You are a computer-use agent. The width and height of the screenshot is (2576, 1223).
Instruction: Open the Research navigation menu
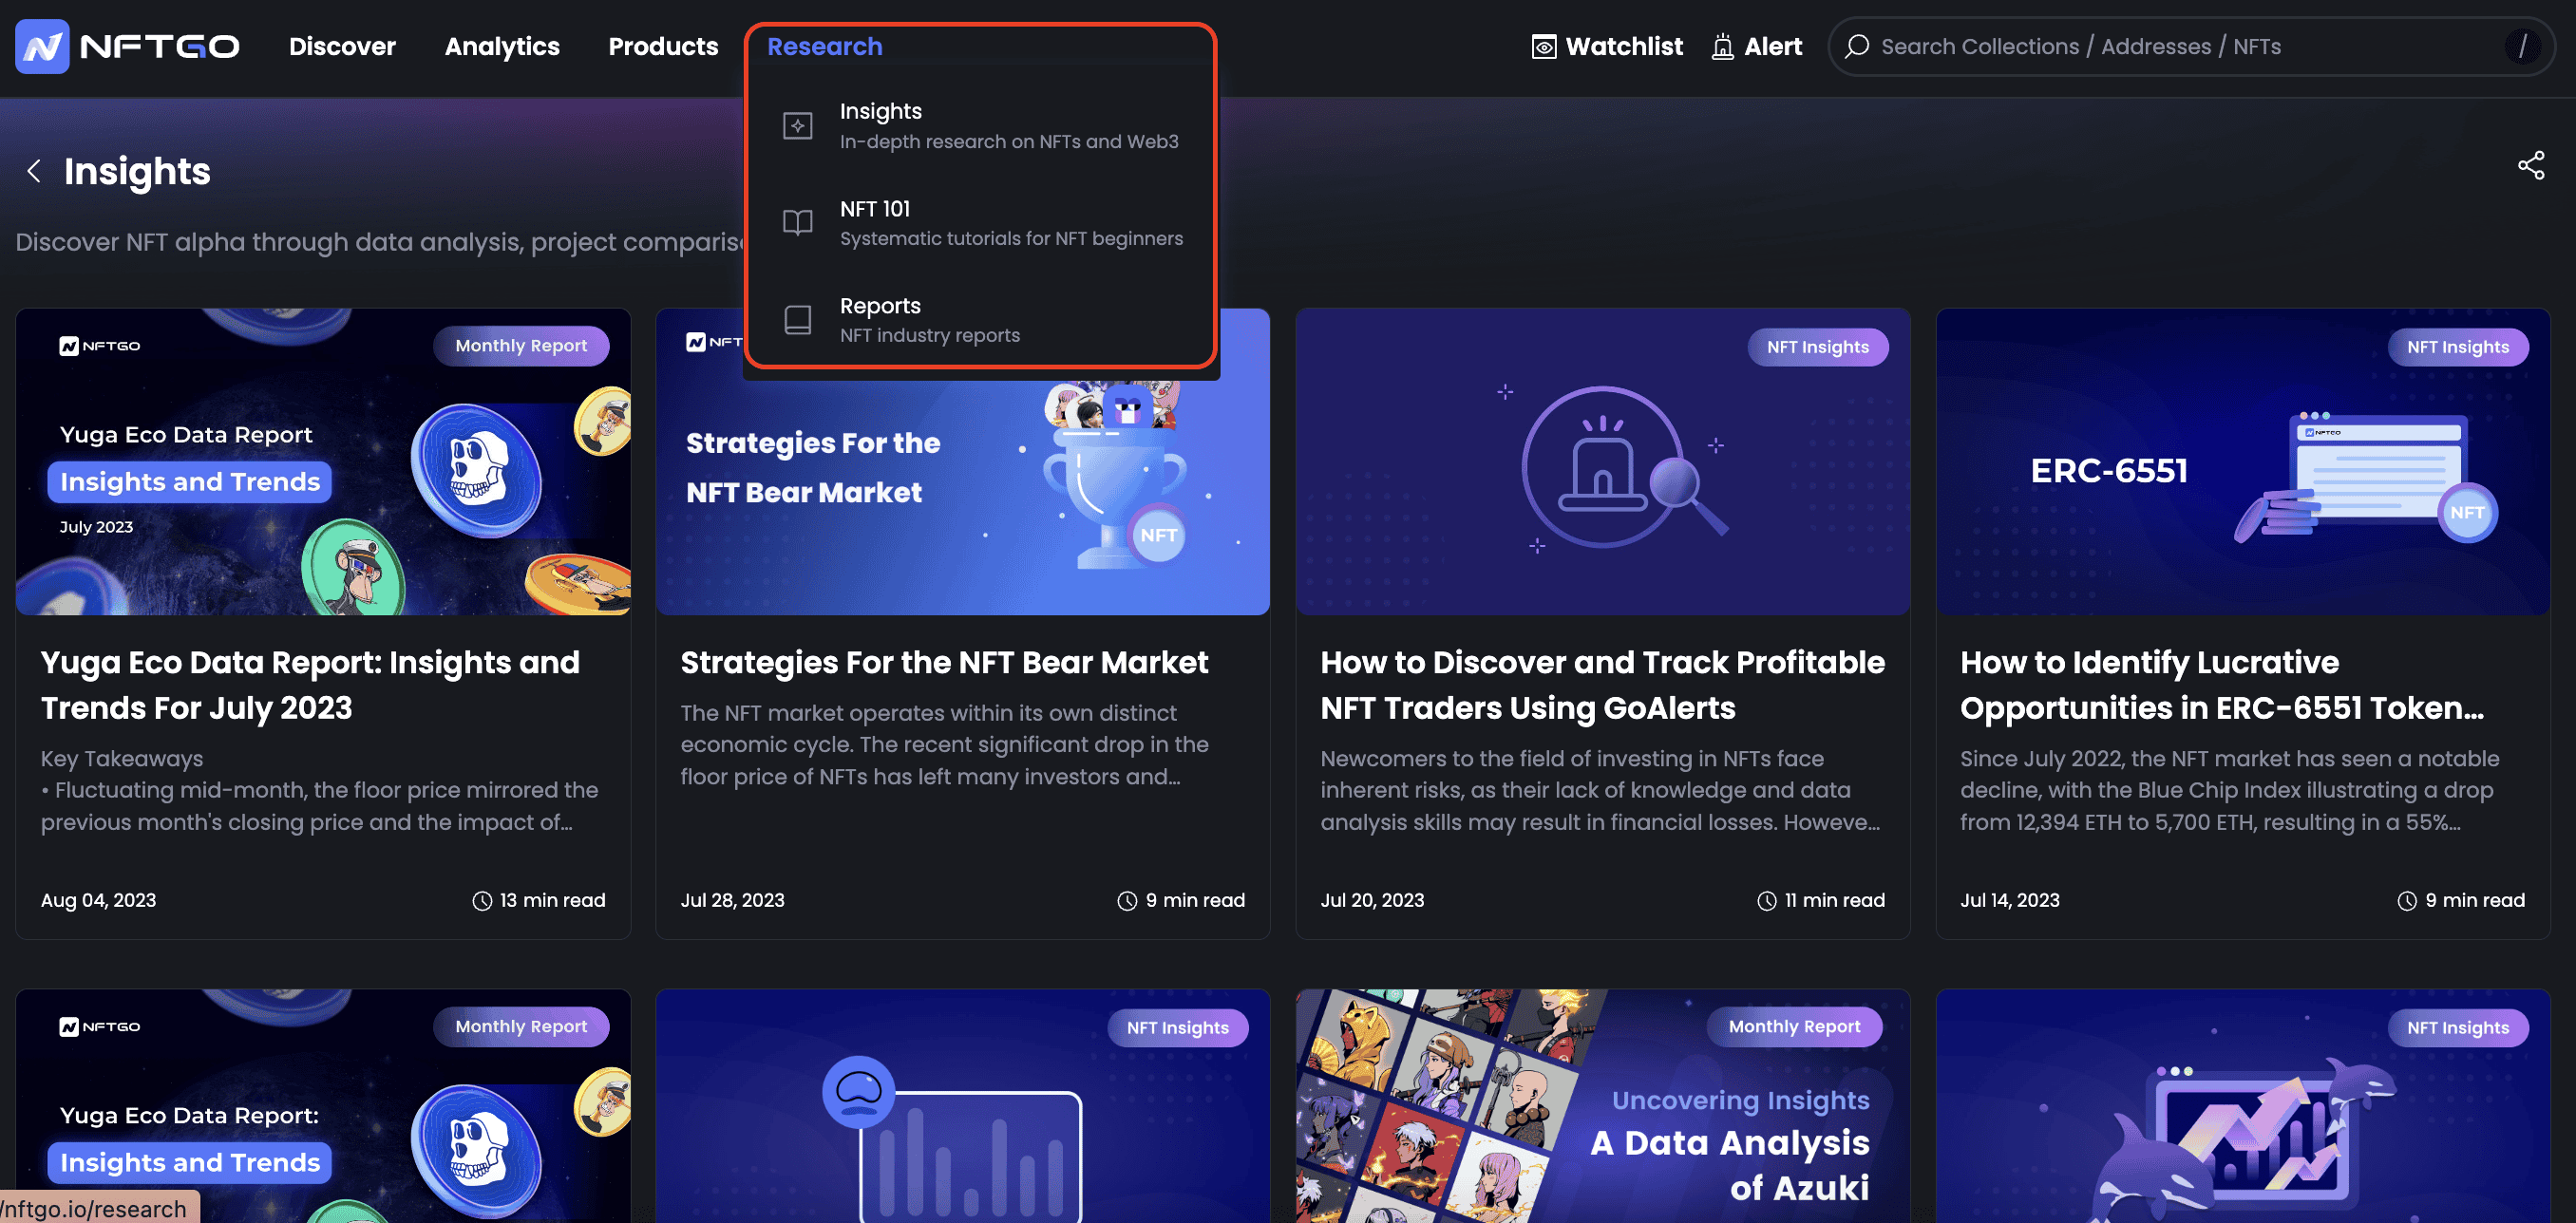point(824,46)
